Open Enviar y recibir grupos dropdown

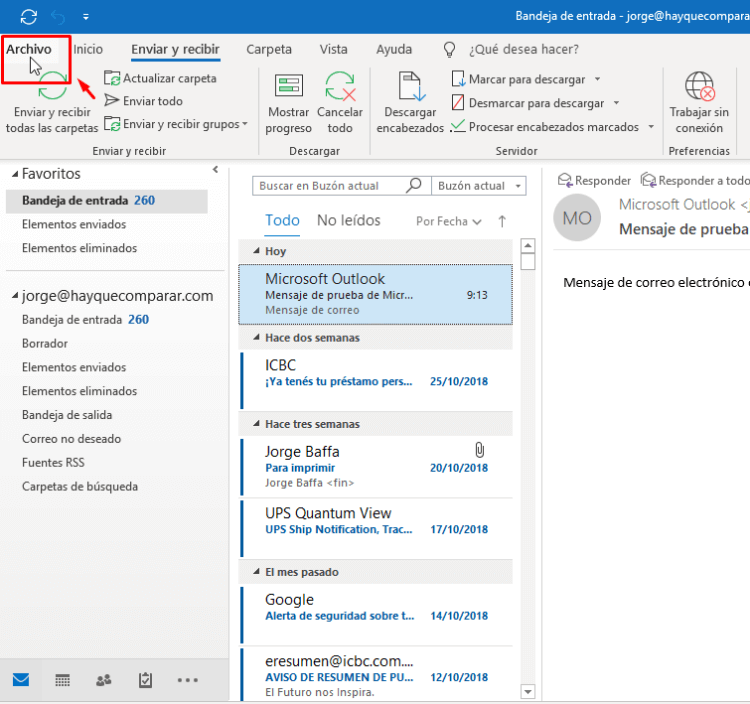(176, 124)
